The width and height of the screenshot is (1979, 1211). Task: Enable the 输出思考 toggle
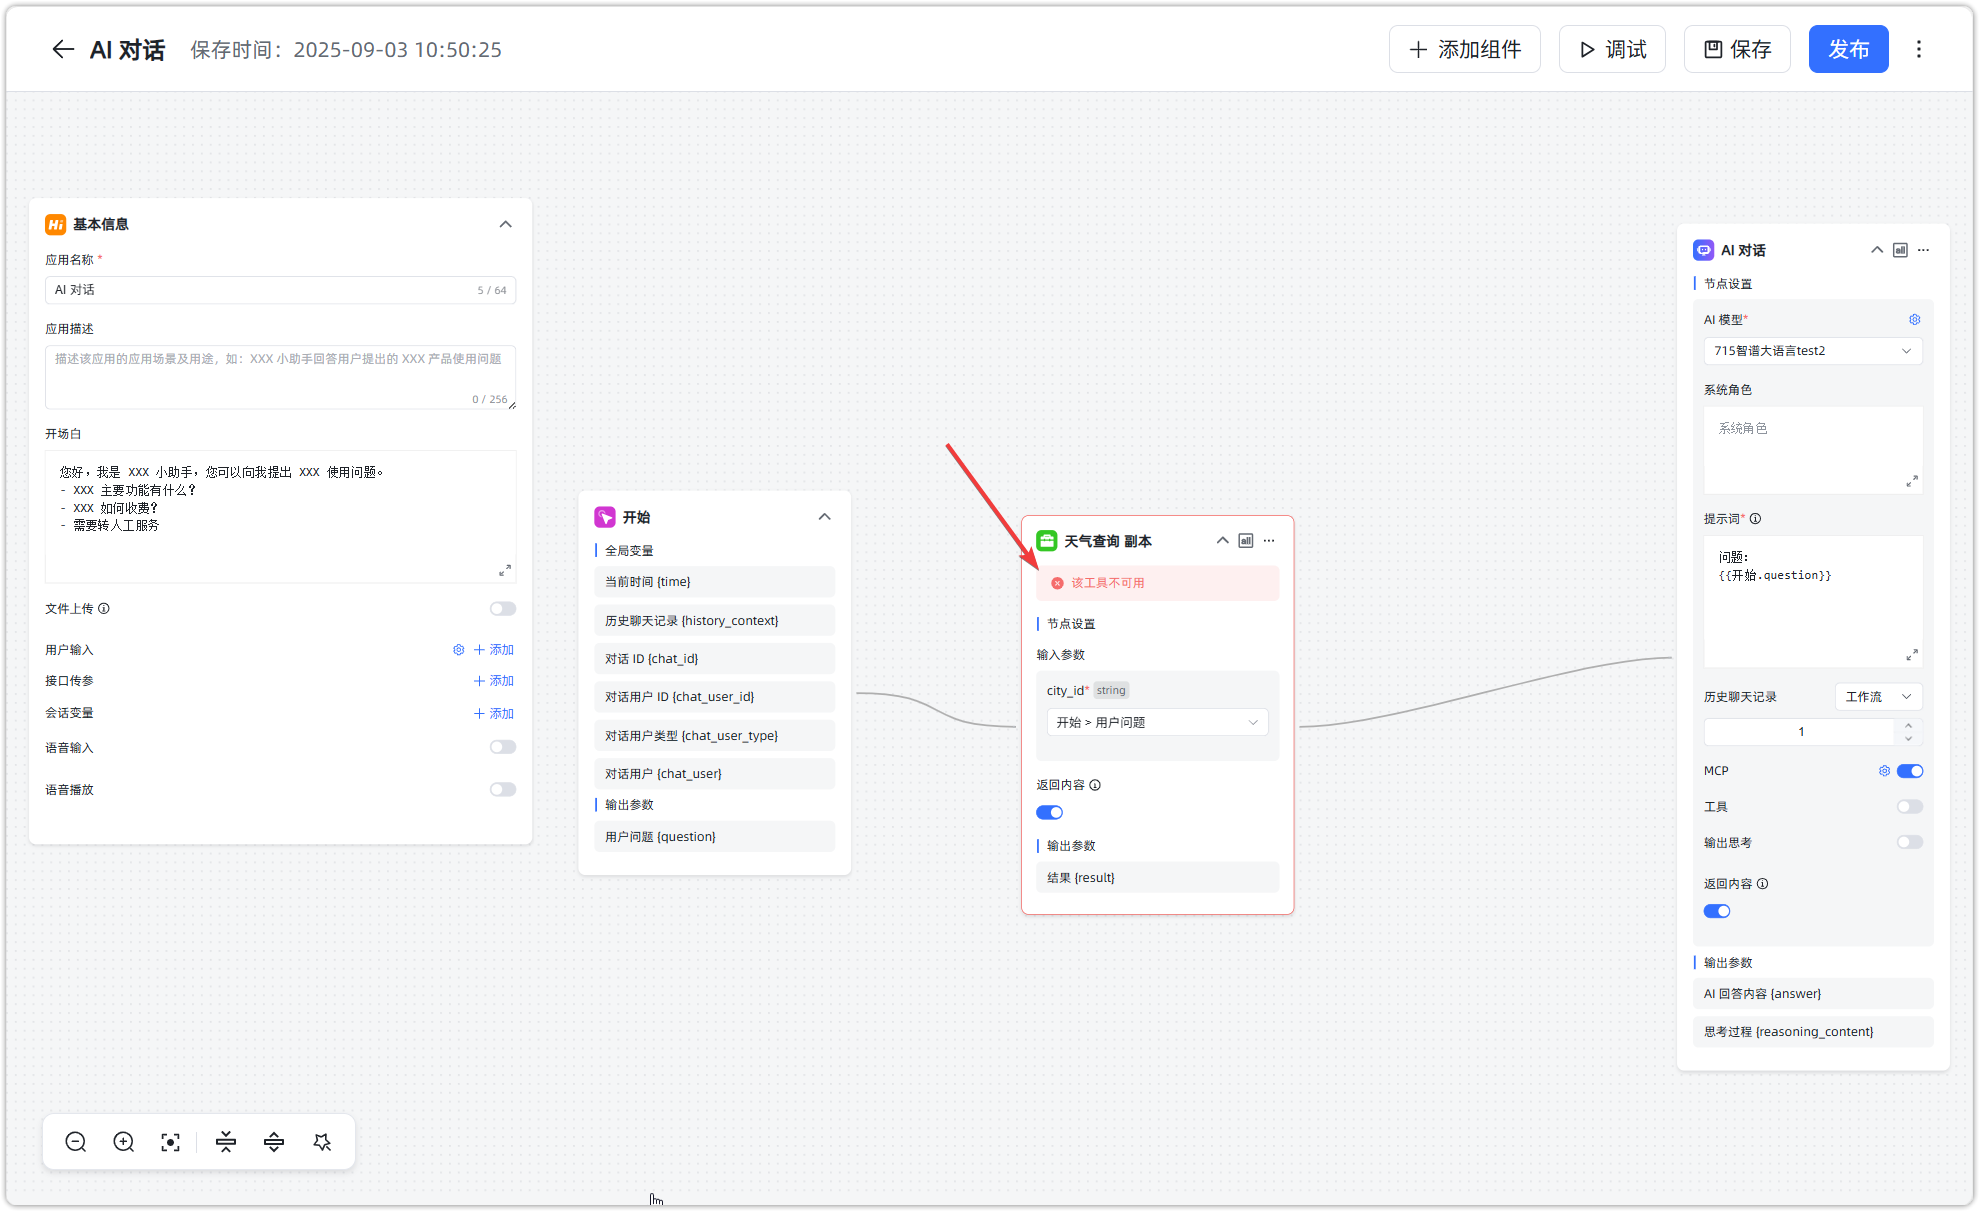coord(1909,842)
